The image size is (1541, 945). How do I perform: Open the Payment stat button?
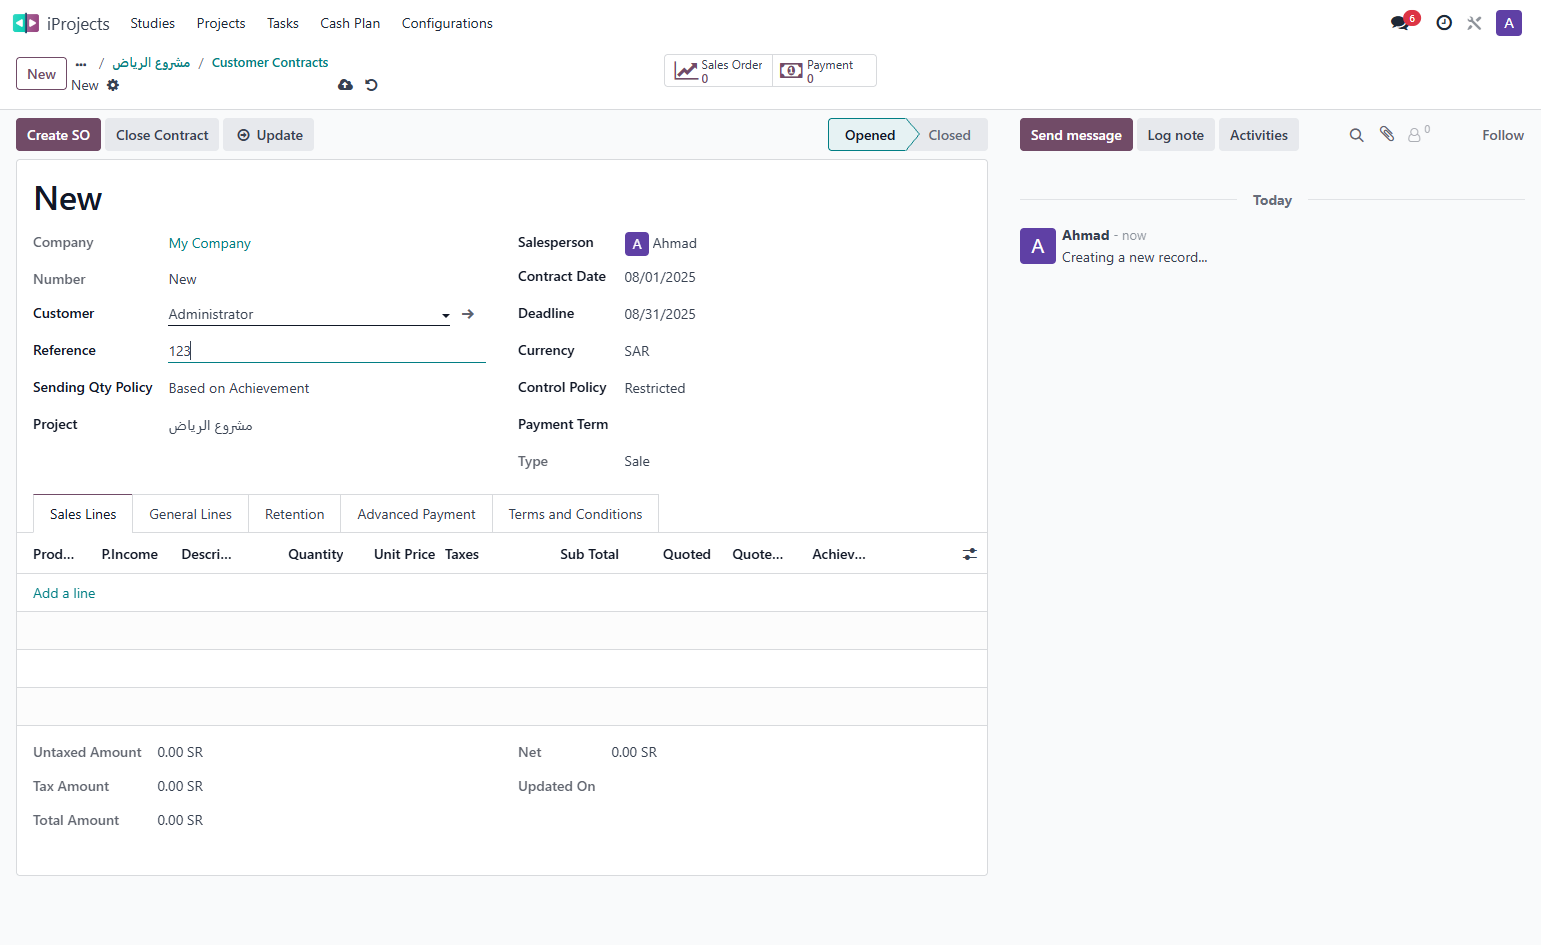click(x=824, y=71)
